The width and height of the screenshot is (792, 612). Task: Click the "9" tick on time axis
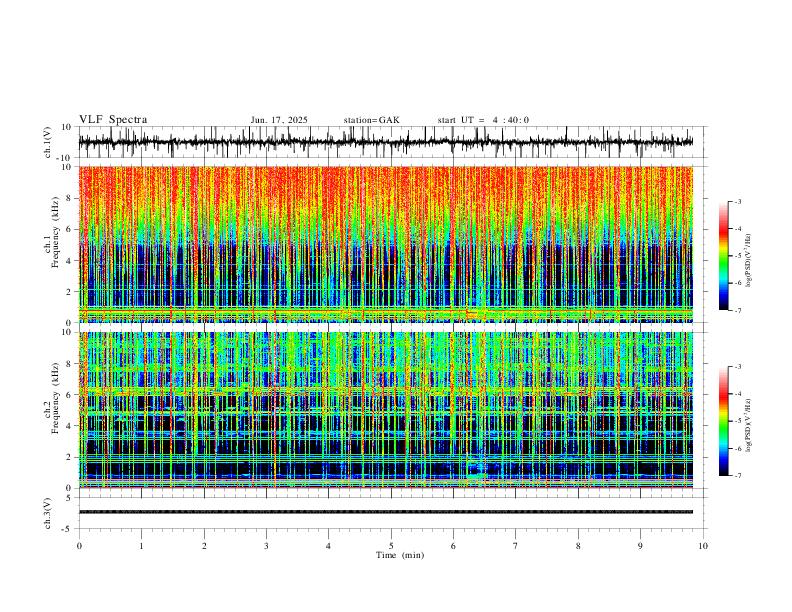(x=640, y=546)
